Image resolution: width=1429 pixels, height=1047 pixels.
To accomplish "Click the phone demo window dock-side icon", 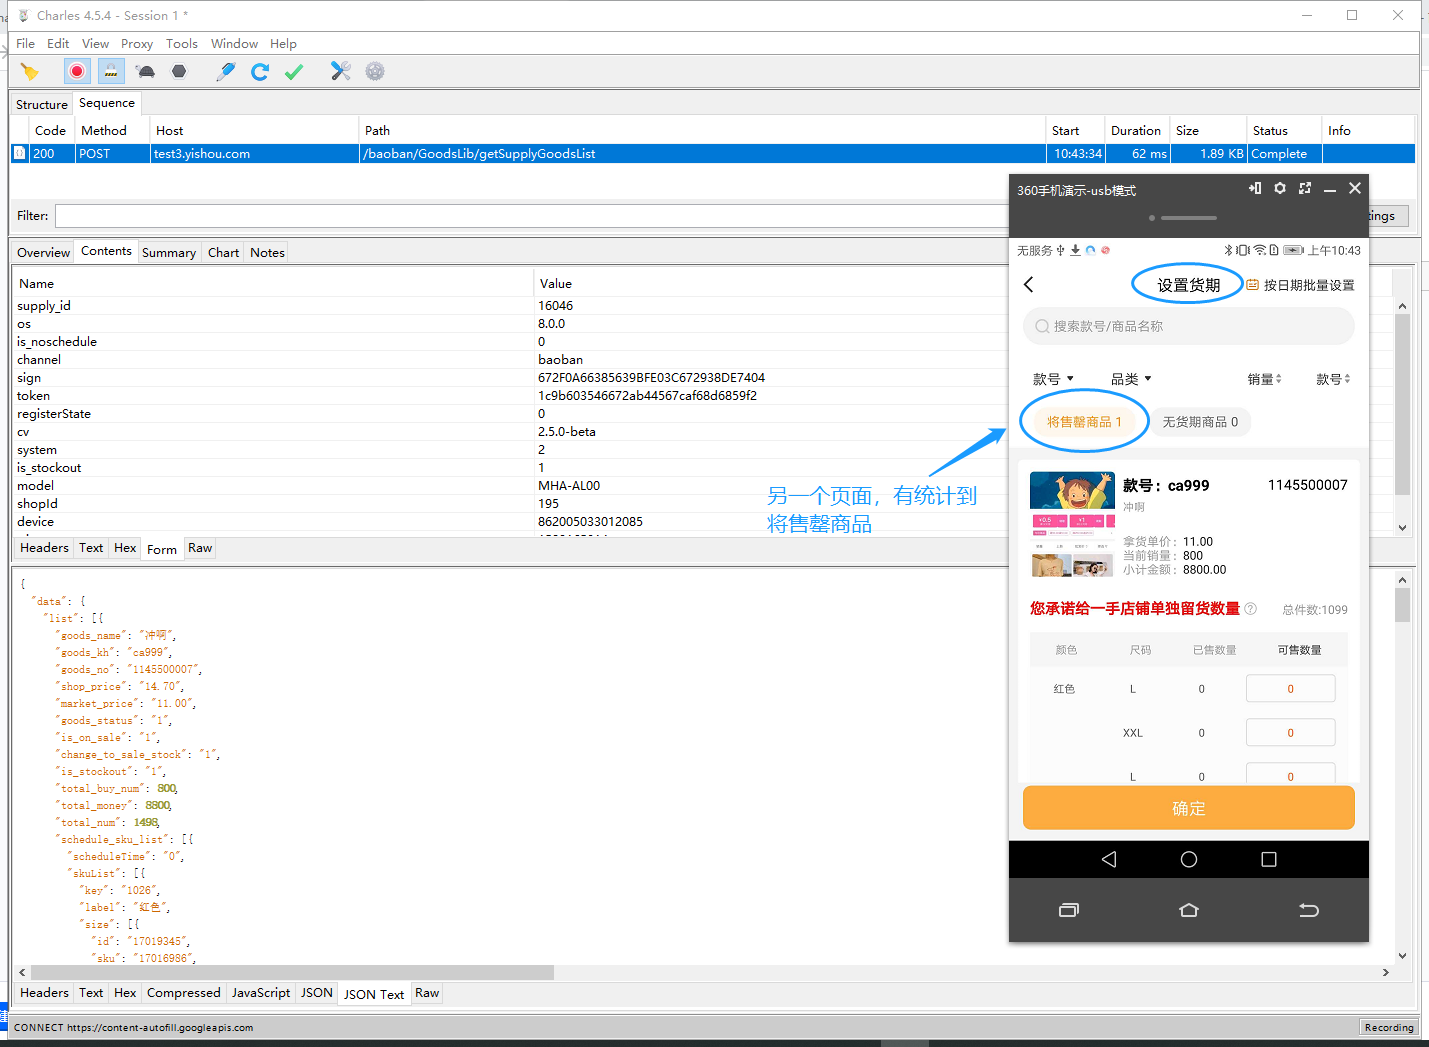I will (1255, 188).
